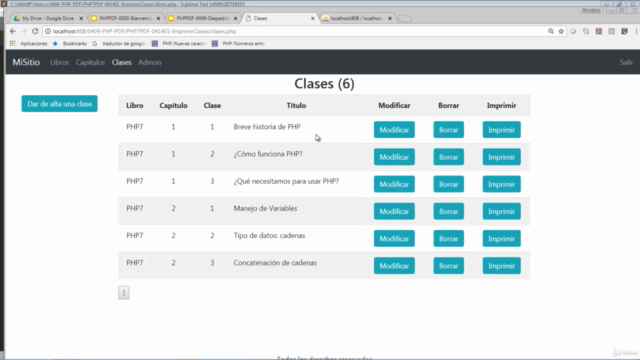Select the Breve historia de PHP title text

coord(267,127)
